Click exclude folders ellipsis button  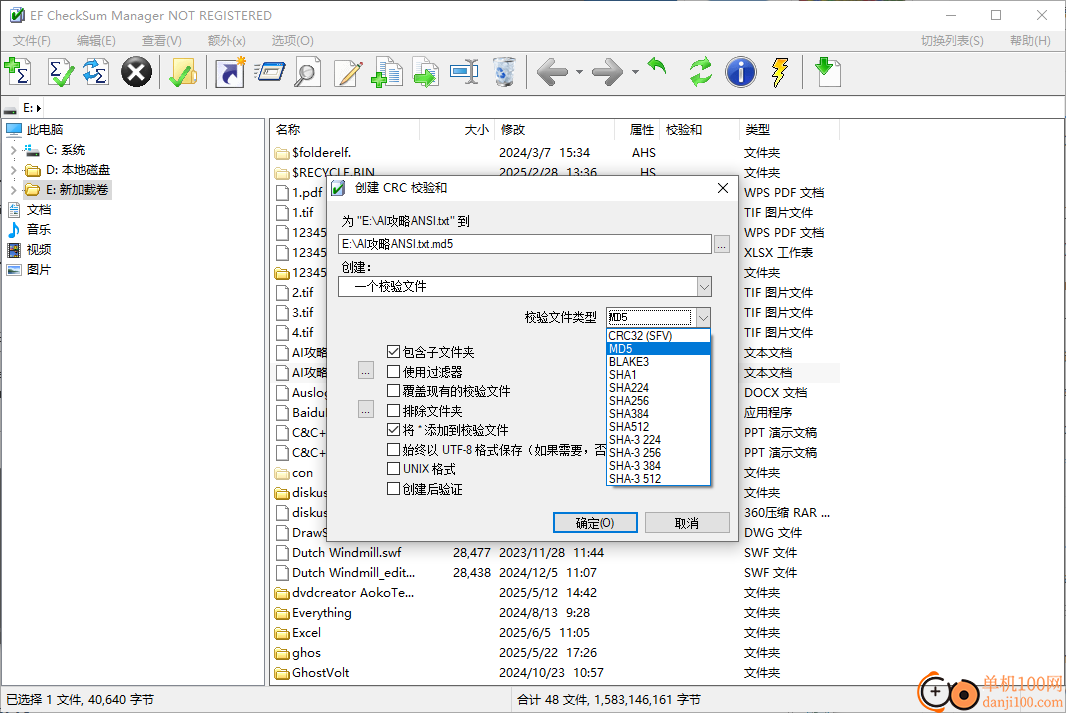pyautogui.click(x=366, y=410)
